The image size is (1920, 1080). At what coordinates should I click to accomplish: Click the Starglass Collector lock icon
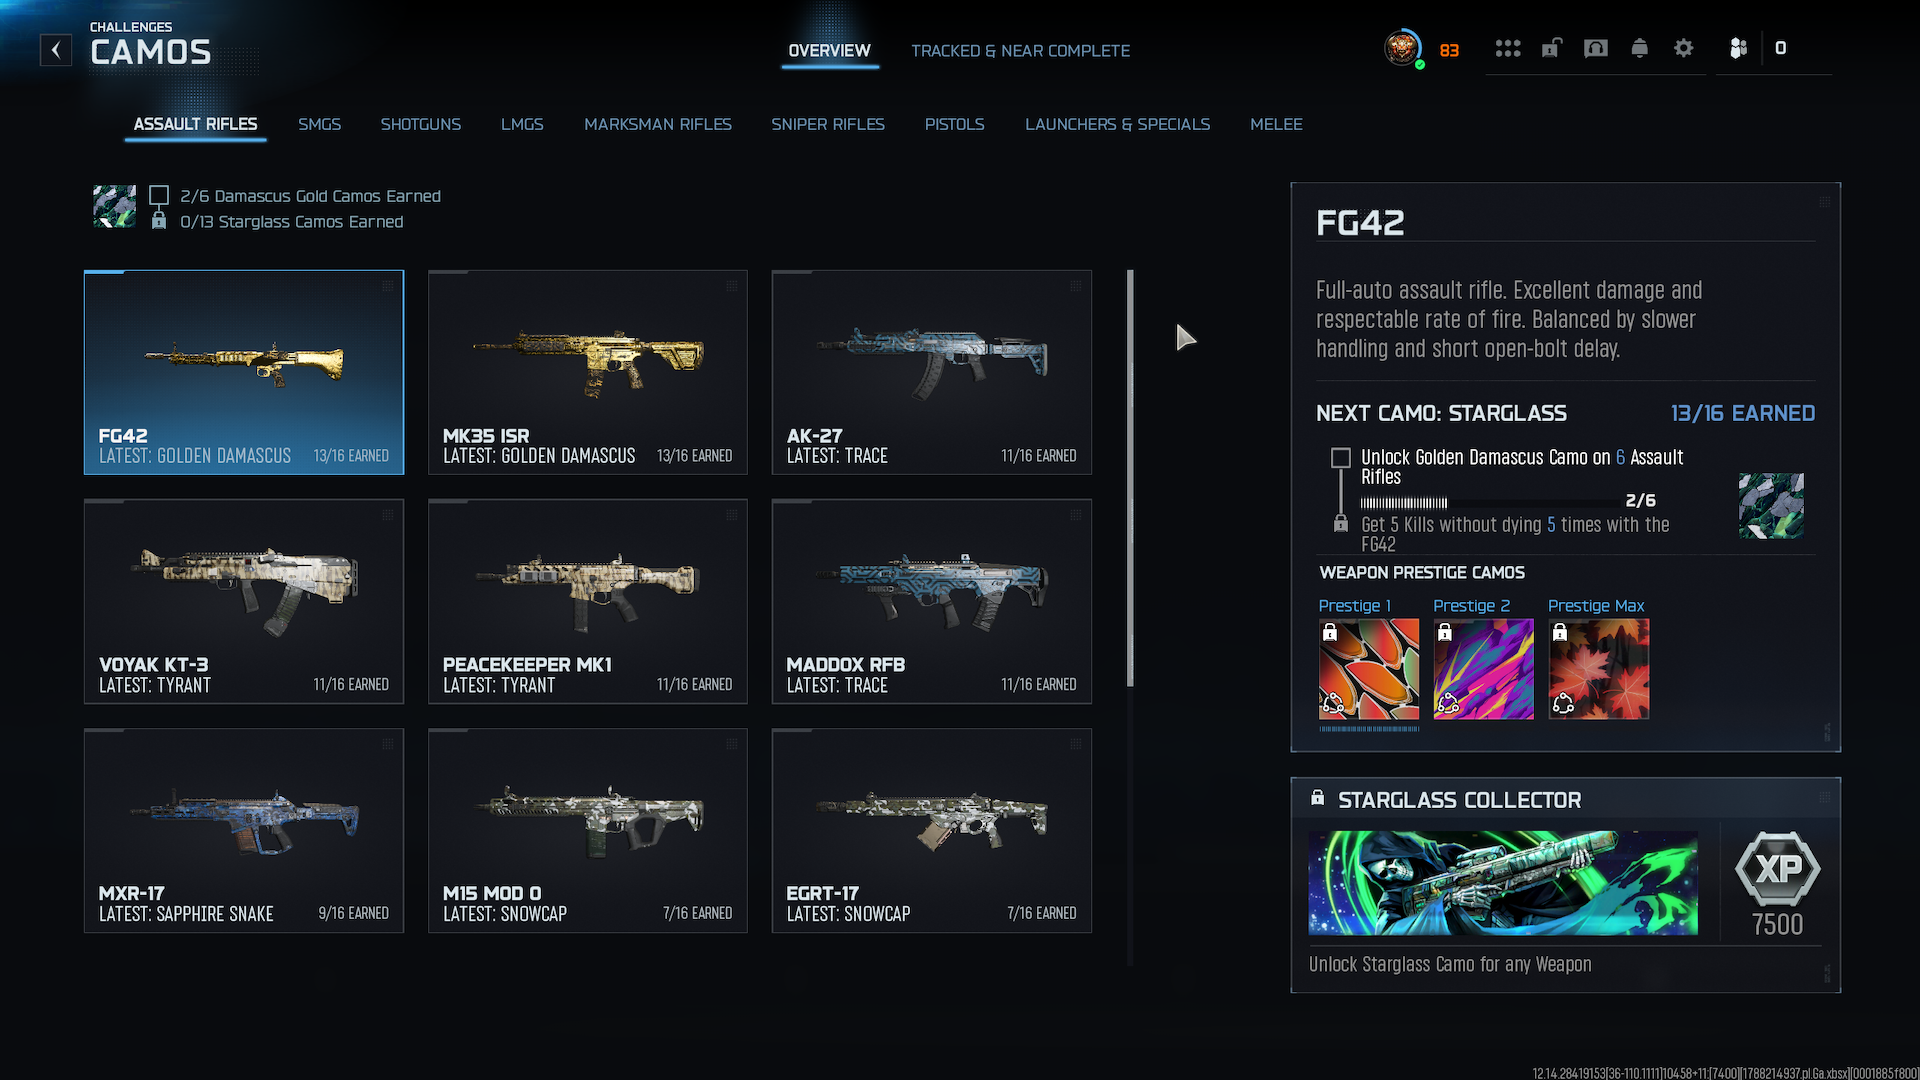(1318, 798)
